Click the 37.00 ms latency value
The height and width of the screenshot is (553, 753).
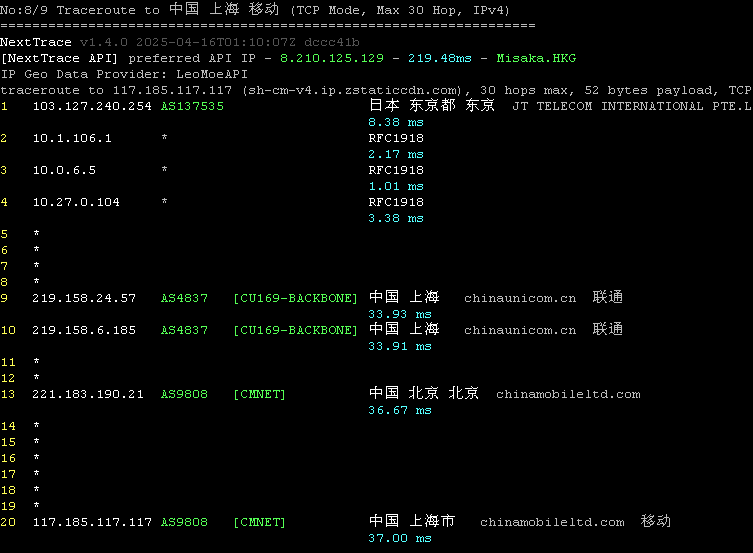coord(400,538)
